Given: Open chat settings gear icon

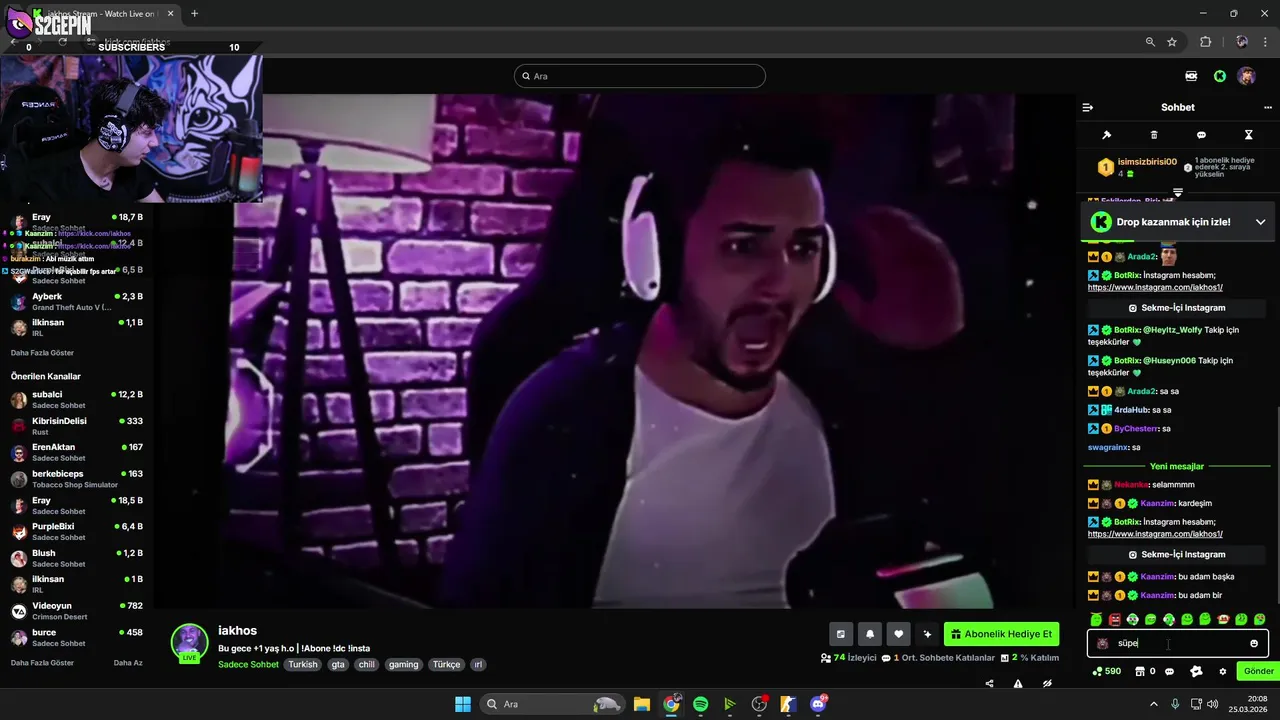Looking at the screenshot, I should click(x=1222, y=671).
